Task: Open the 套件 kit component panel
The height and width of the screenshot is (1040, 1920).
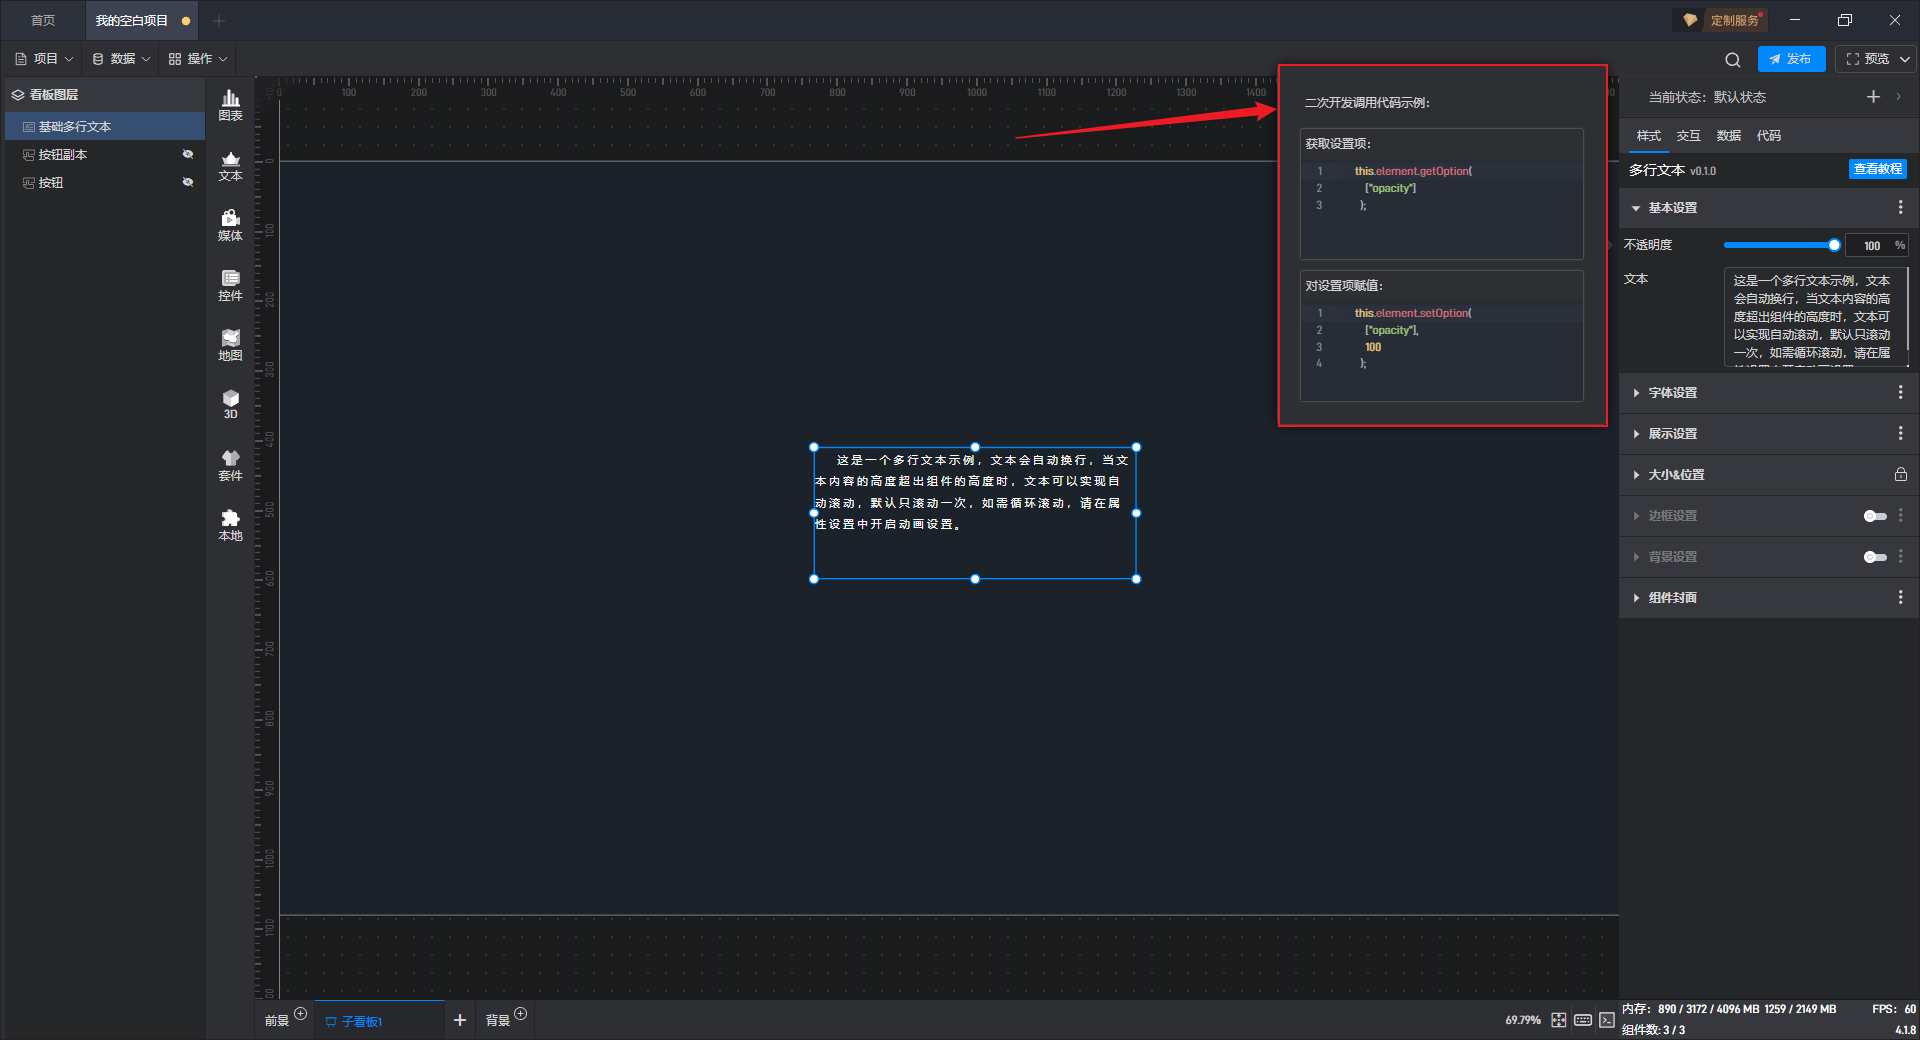Action: click(x=230, y=464)
